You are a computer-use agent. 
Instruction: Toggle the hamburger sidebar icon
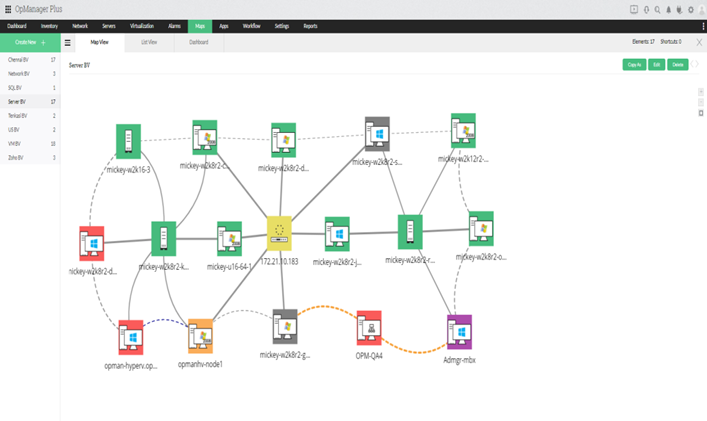(68, 43)
